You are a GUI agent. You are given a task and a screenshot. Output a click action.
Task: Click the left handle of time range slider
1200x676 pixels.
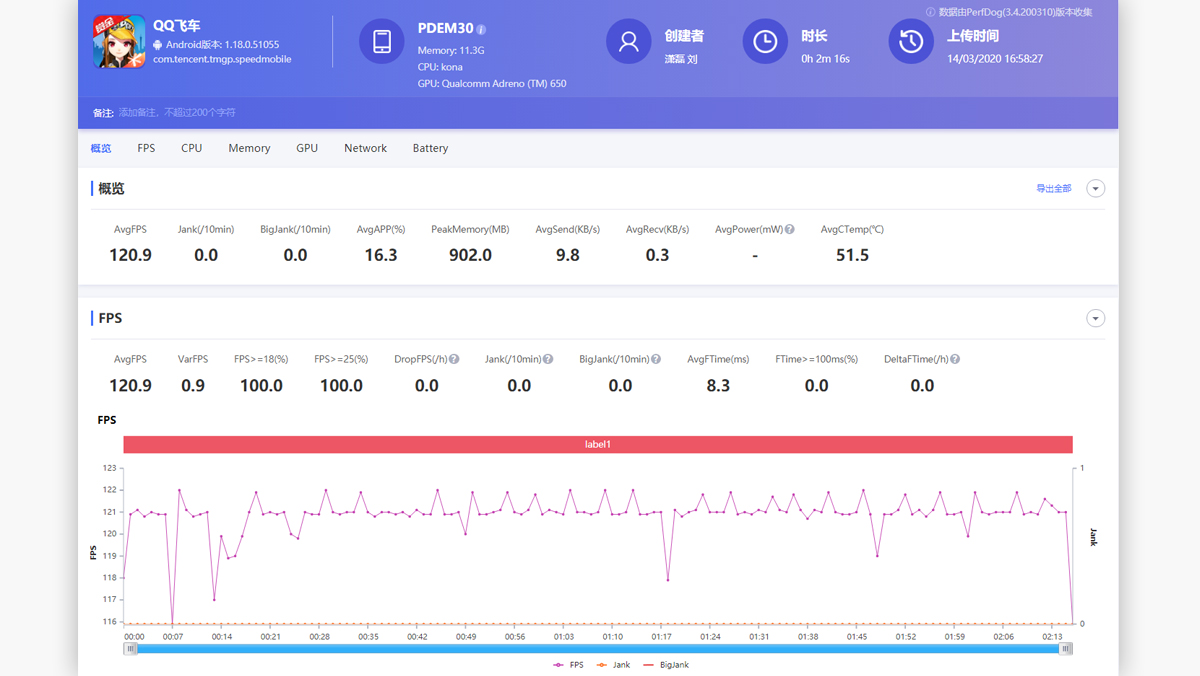coord(130,649)
